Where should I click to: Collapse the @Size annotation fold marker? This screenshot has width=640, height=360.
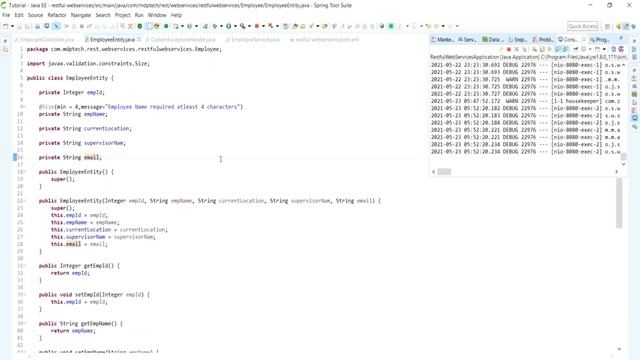coord(24,107)
